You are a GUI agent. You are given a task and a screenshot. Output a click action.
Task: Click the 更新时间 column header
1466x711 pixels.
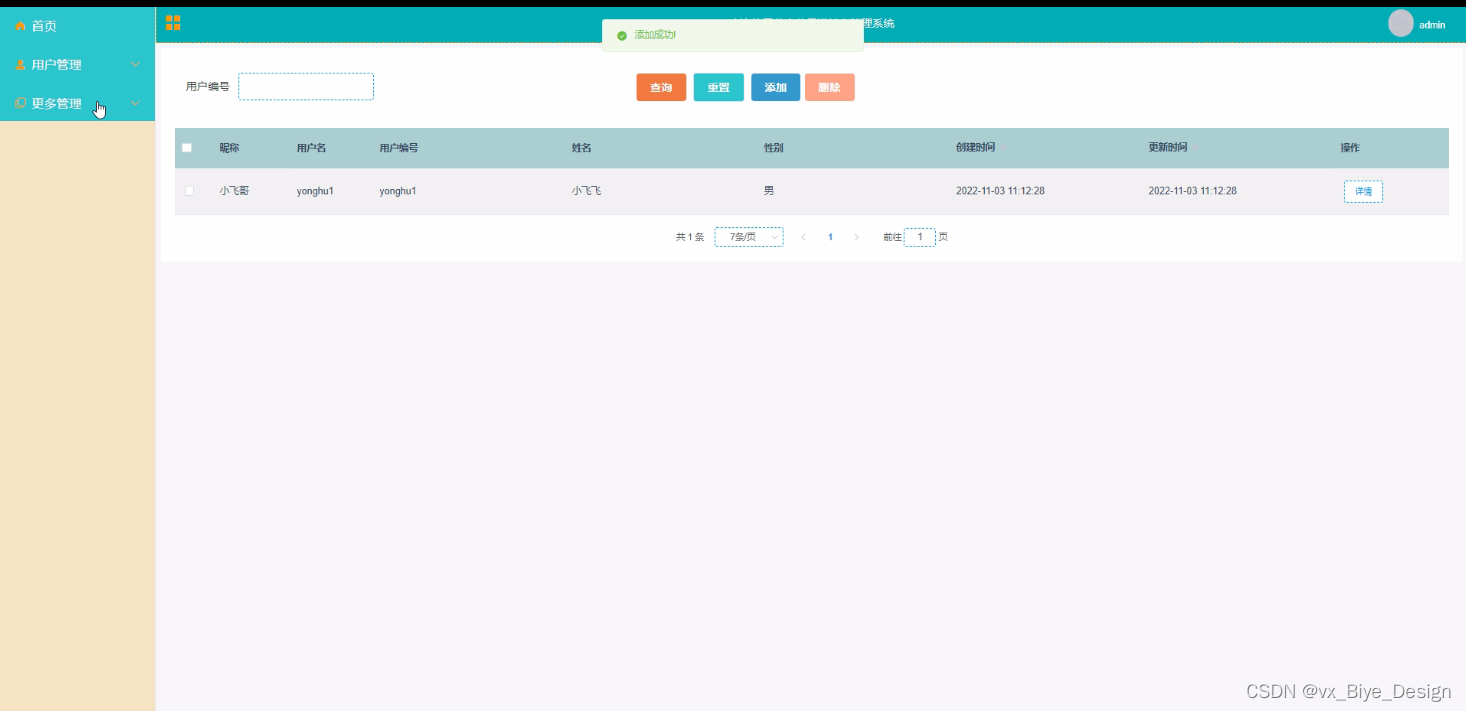point(1168,148)
